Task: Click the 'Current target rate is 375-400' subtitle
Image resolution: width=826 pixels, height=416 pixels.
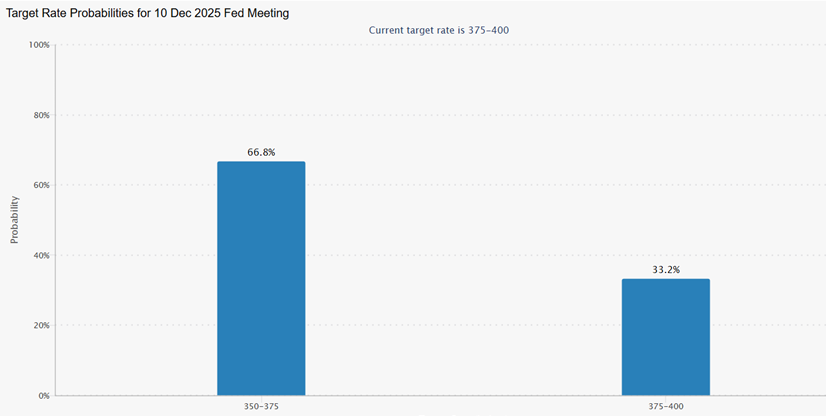Action: (440, 30)
